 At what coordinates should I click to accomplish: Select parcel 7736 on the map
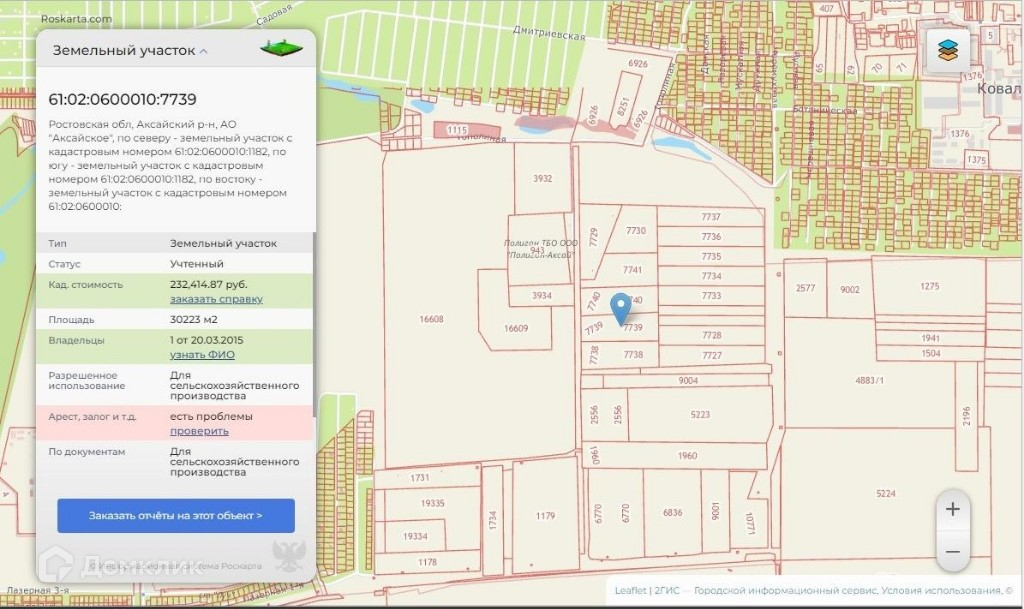(711, 236)
